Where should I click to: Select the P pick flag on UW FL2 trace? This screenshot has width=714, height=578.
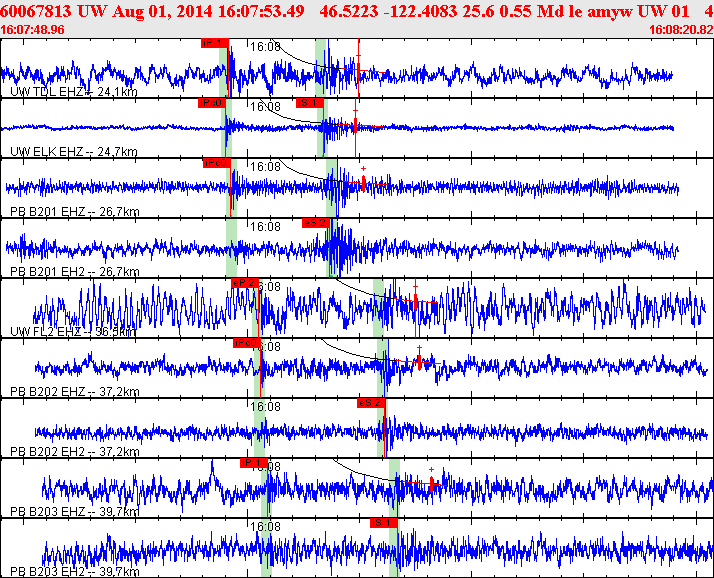[x=244, y=283]
